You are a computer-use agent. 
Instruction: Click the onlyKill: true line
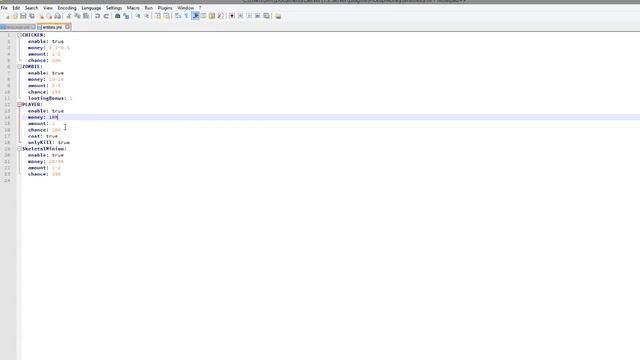49,142
